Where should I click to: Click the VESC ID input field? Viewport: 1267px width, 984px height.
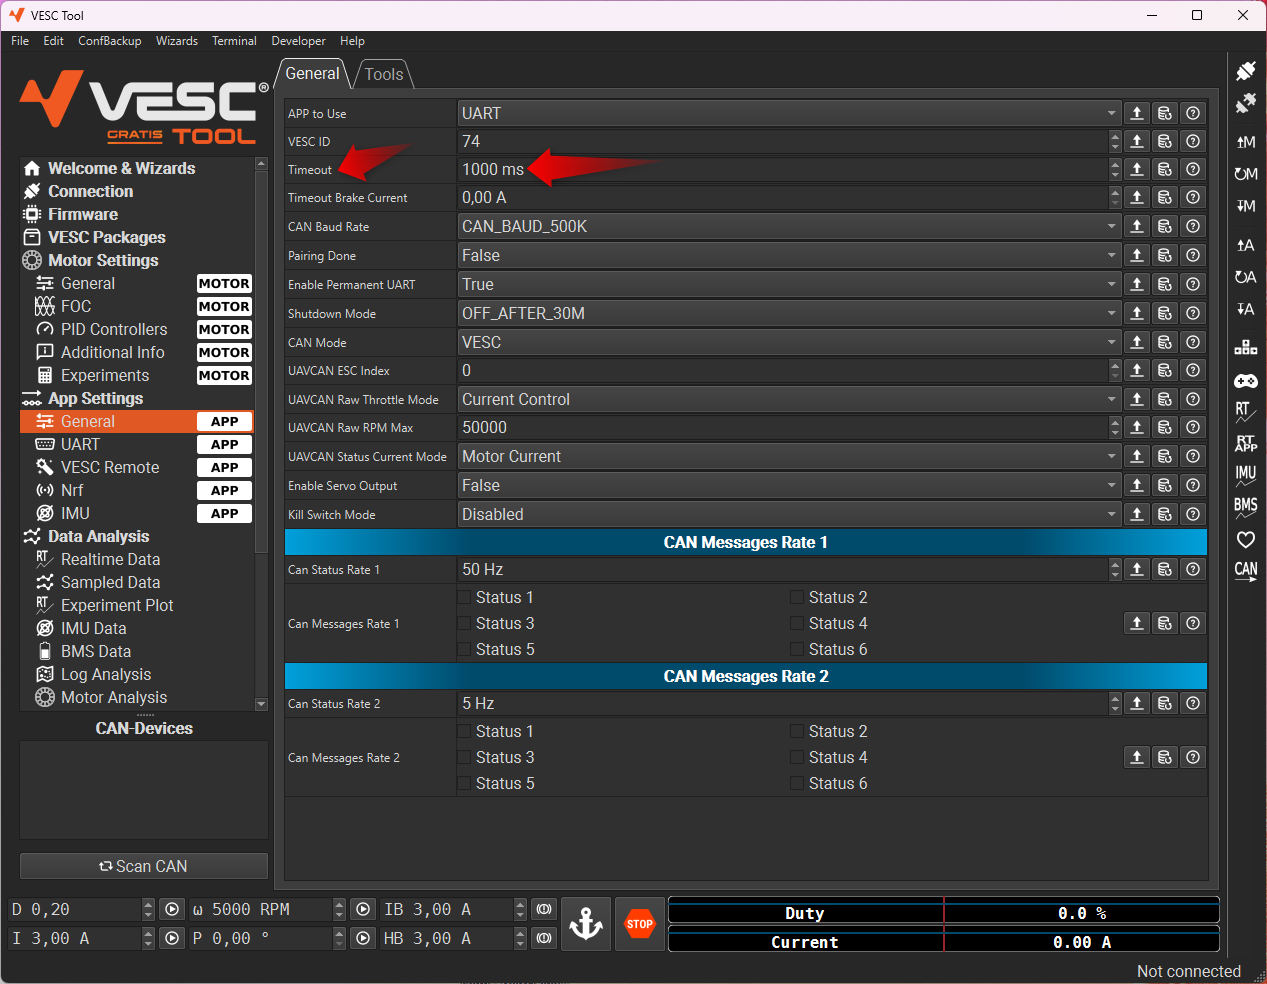tap(783, 141)
